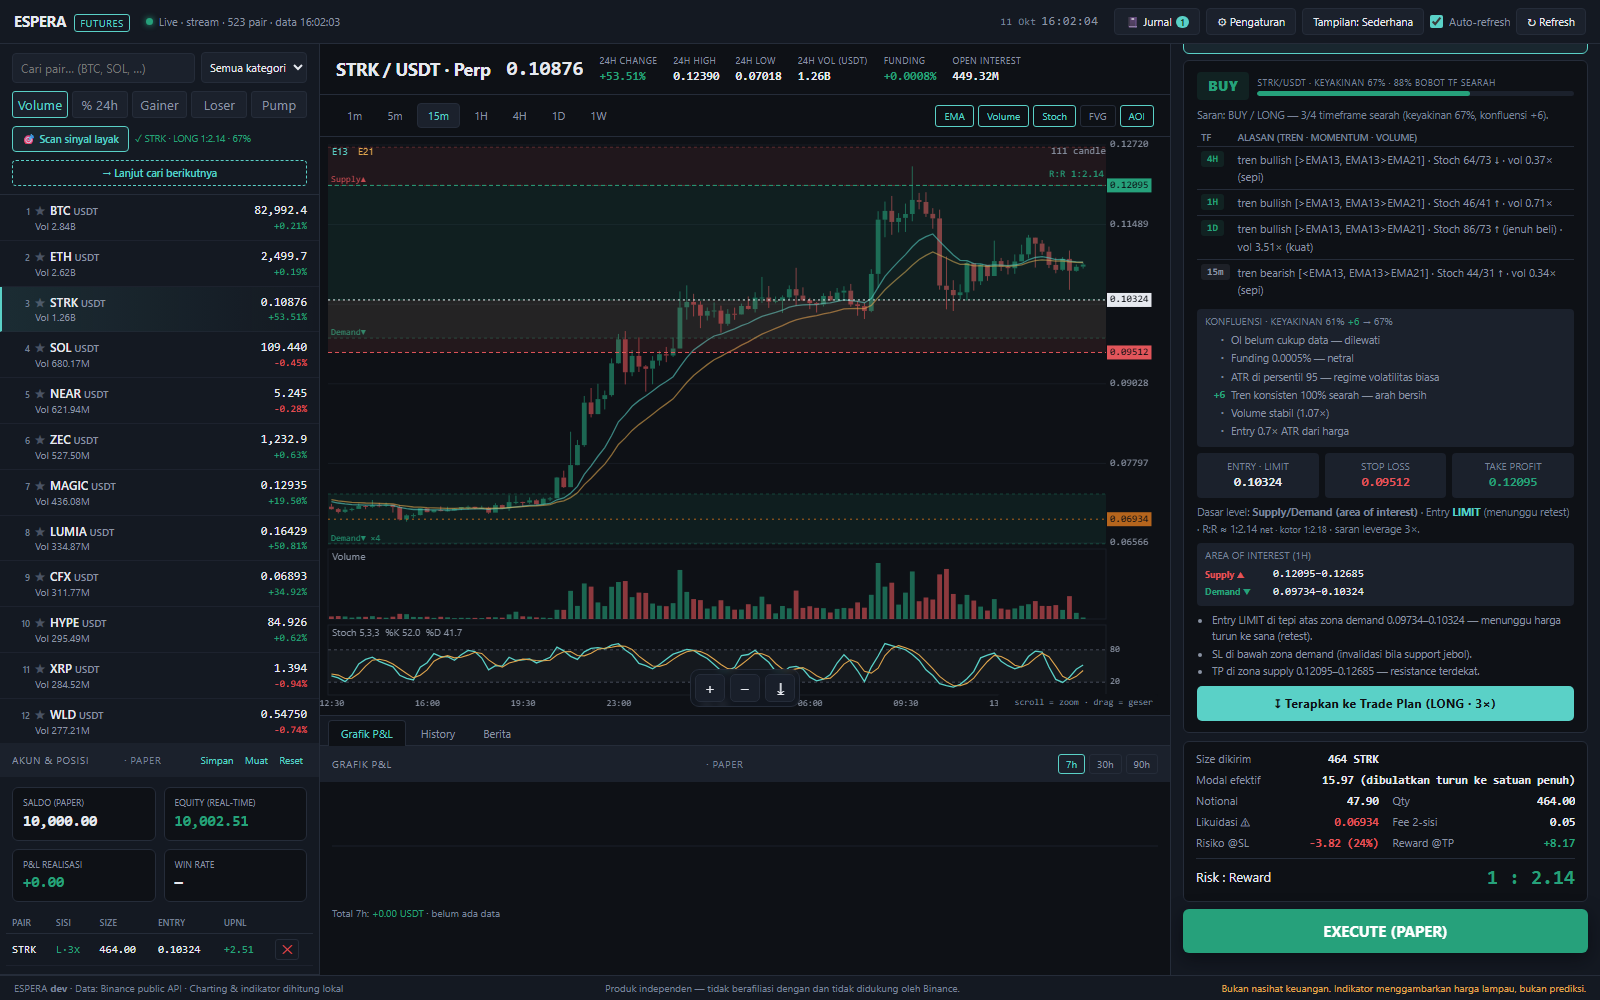1600x1000 pixels.
Task: Star the HYPE USDT pair
Action: click(40, 623)
